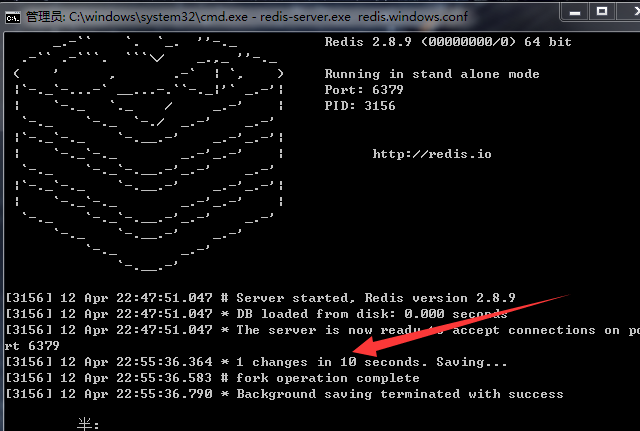640x431 pixels.
Task: Select the 'Port: 6379' text
Action: pyautogui.click(x=364, y=90)
